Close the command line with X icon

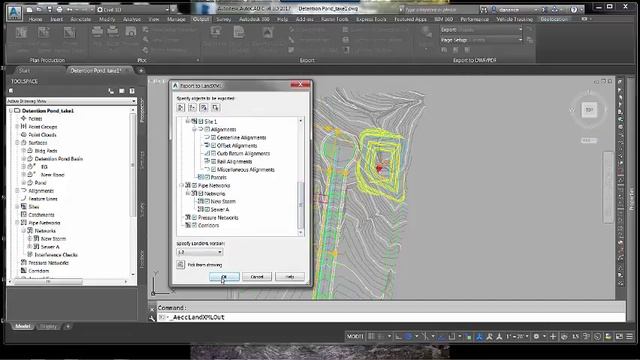(152, 309)
